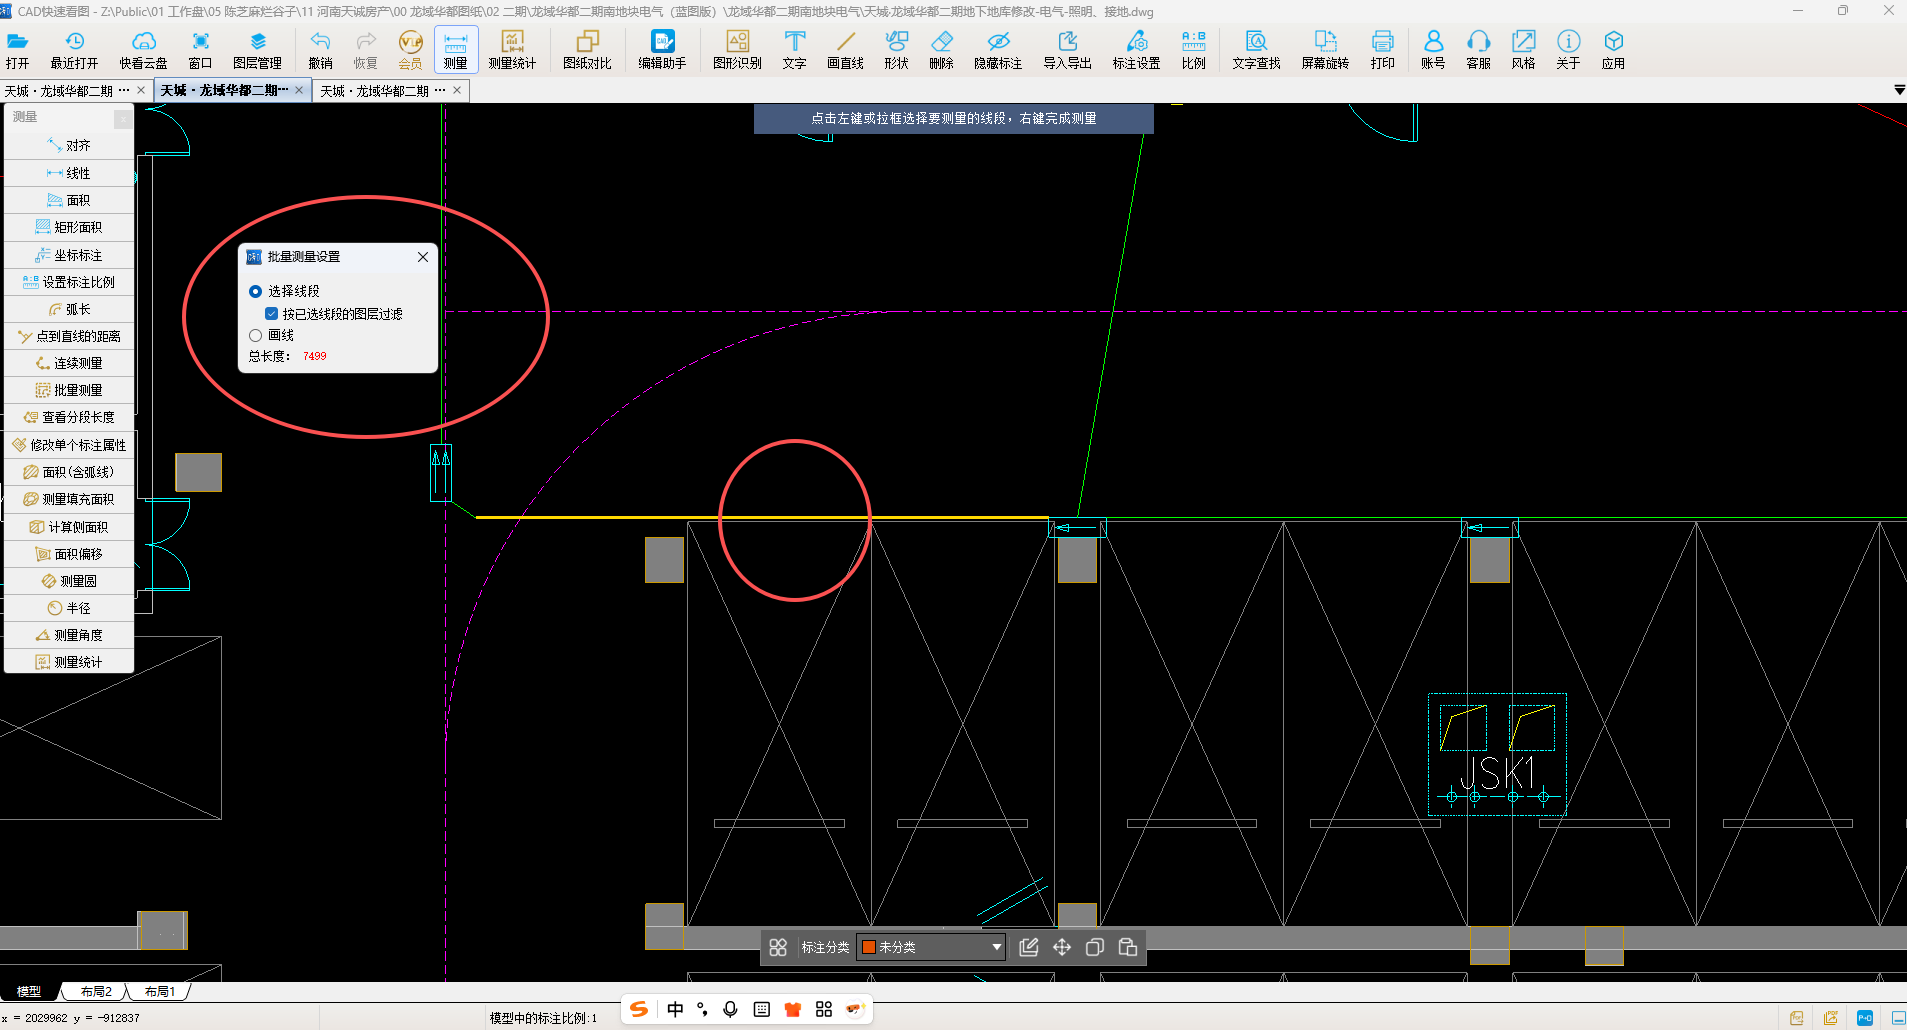This screenshot has width=1907, height=1030.
Task: Select the Draw Line (画直线) tool
Action: pos(845,49)
